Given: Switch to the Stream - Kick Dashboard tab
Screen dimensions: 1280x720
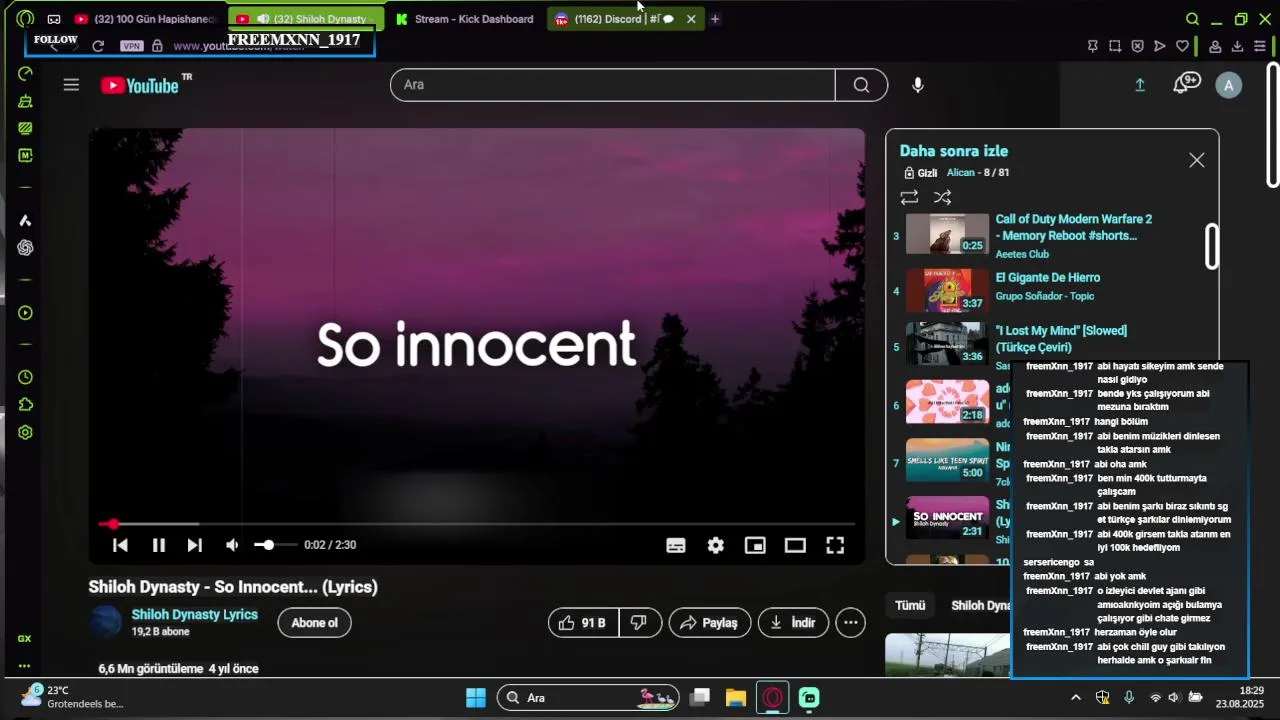Looking at the screenshot, I should pos(466,19).
